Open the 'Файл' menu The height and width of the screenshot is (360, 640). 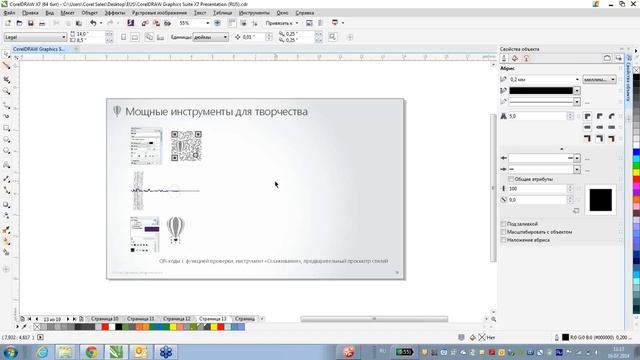[x=9, y=13]
